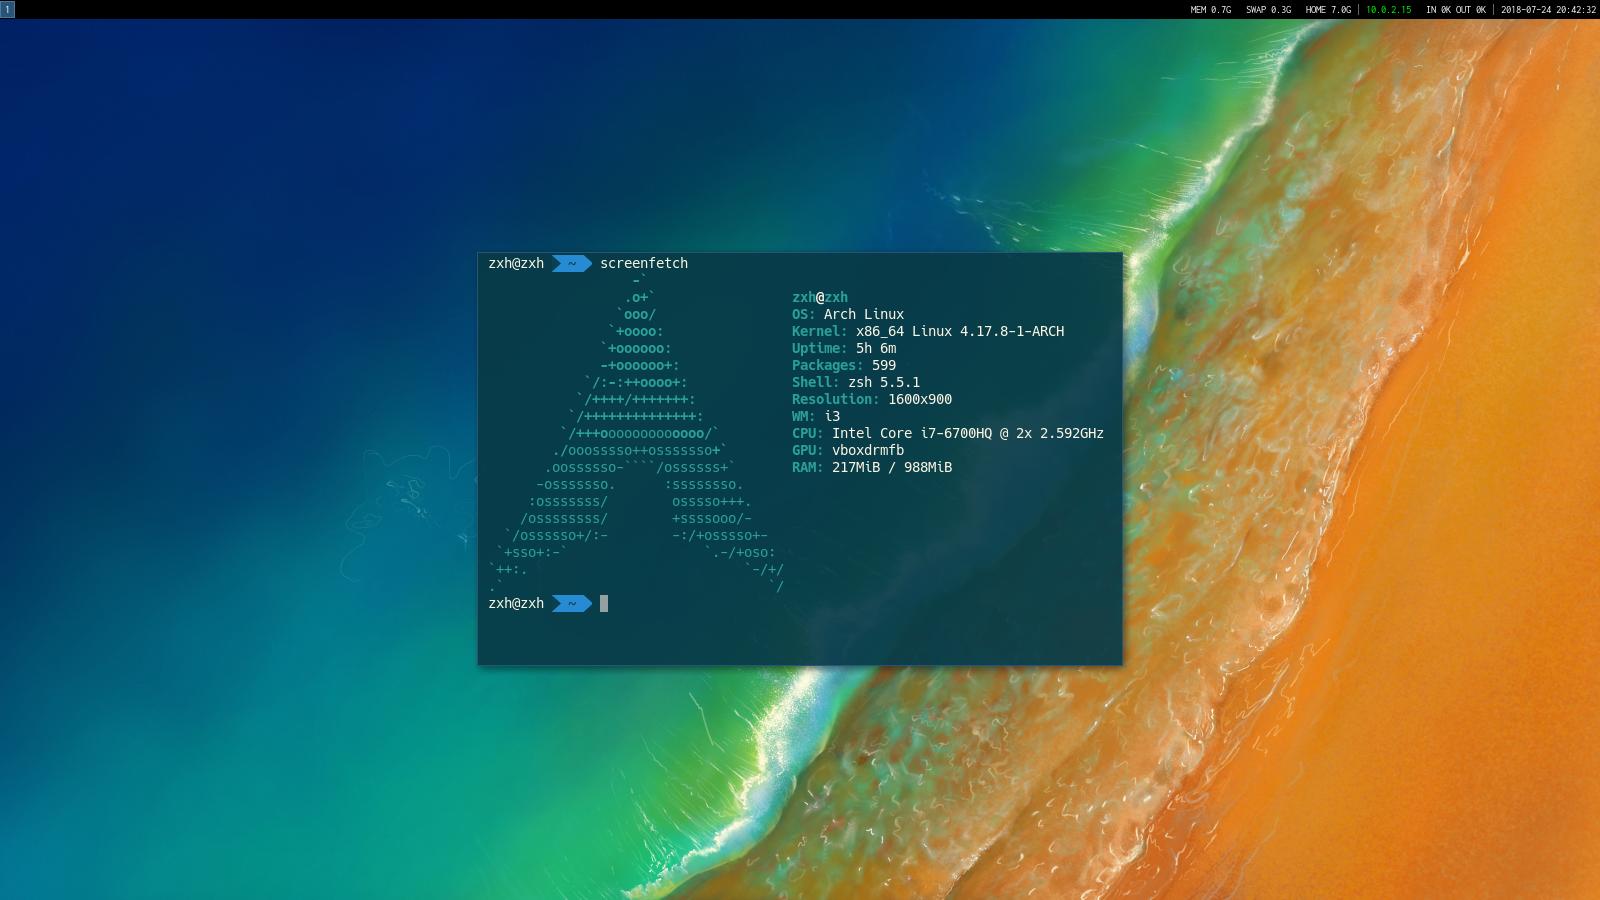This screenshot has width=1600, height=900.
Task: Click the zxh@zxh header above OS line
Action: [x=820, y=297]
